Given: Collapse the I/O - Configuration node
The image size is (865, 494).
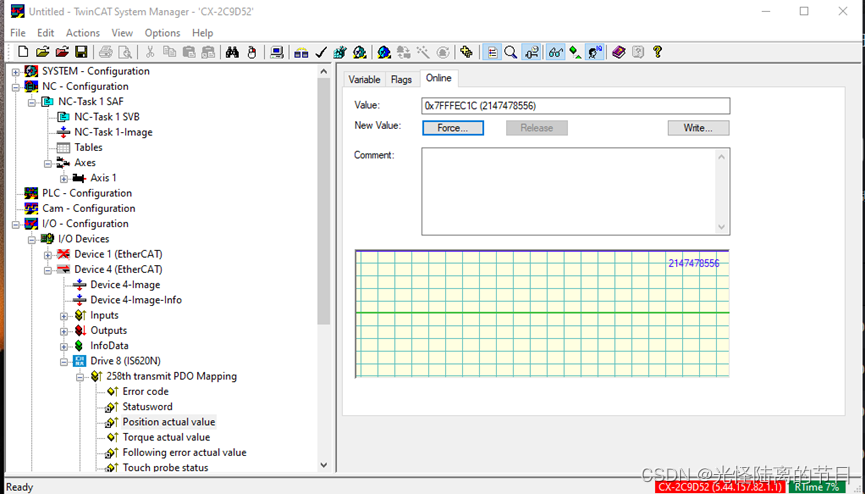Looking at the screenshot, I should click(x=16, y=225).
